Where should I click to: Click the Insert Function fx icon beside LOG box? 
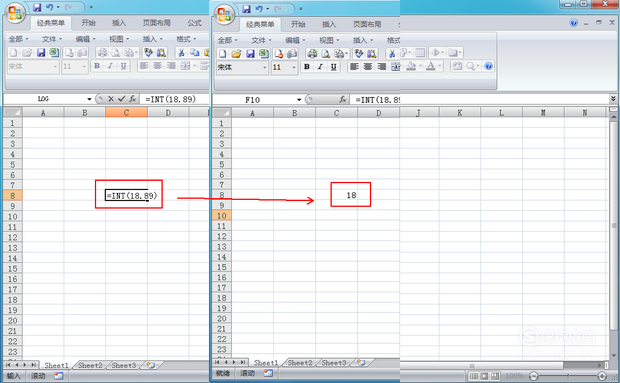pyautogui.click(x=133, y=99)
